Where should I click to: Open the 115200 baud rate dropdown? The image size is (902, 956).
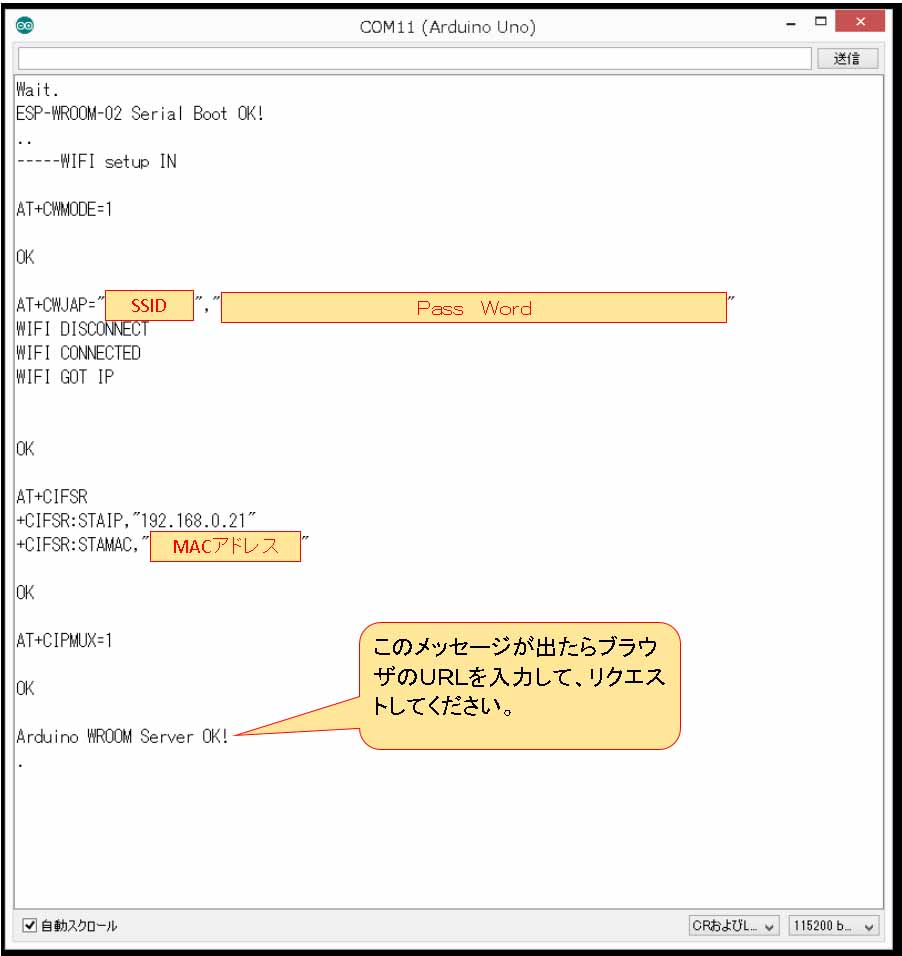(x=833, y=926)
